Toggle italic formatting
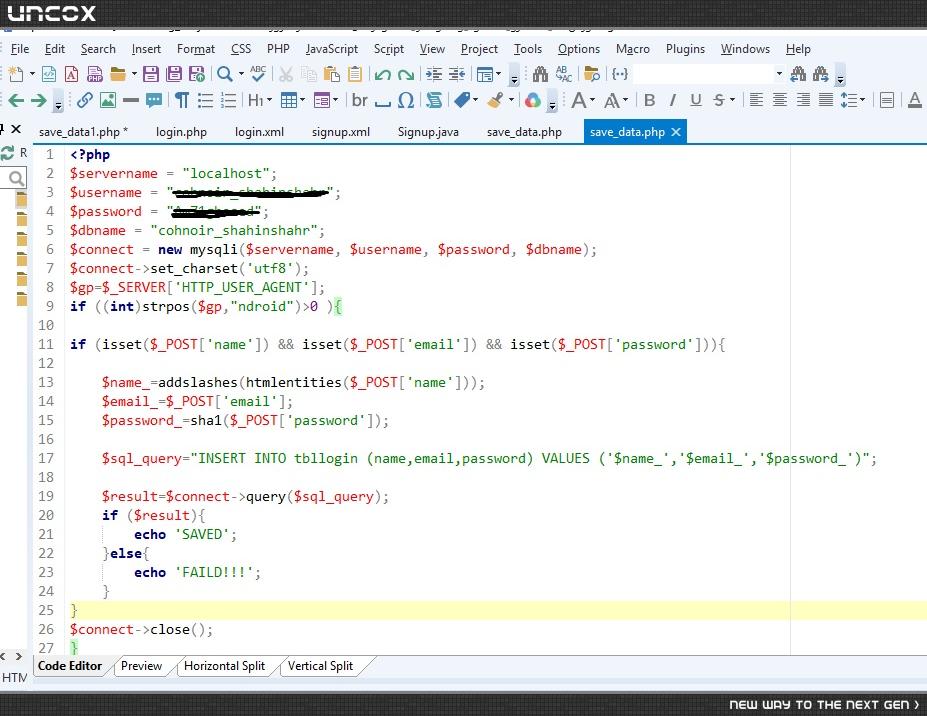This screenshot has width=927, height=716. point(673,100)
